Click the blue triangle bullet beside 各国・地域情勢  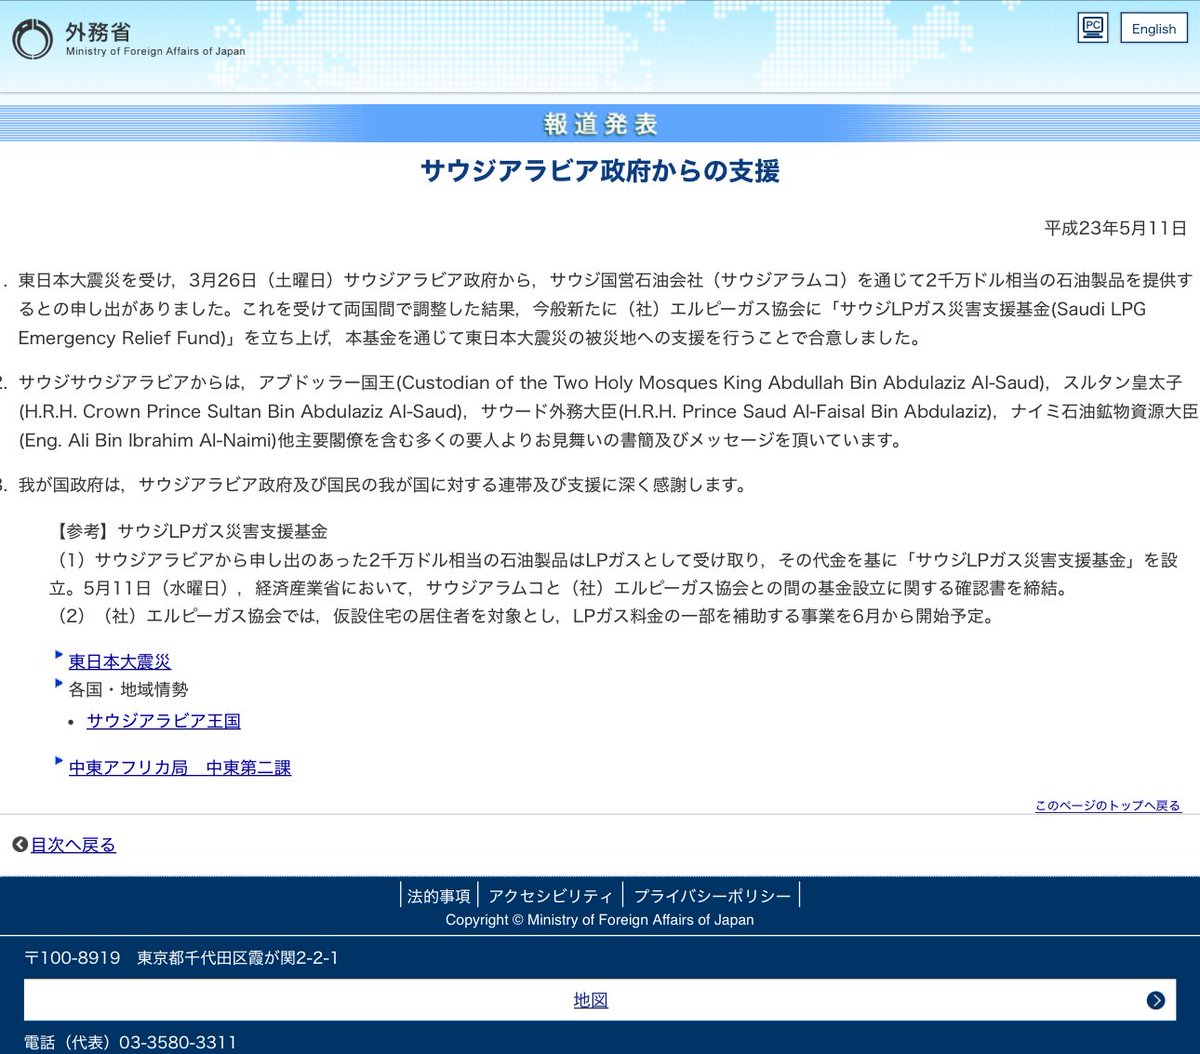(60, 683)
